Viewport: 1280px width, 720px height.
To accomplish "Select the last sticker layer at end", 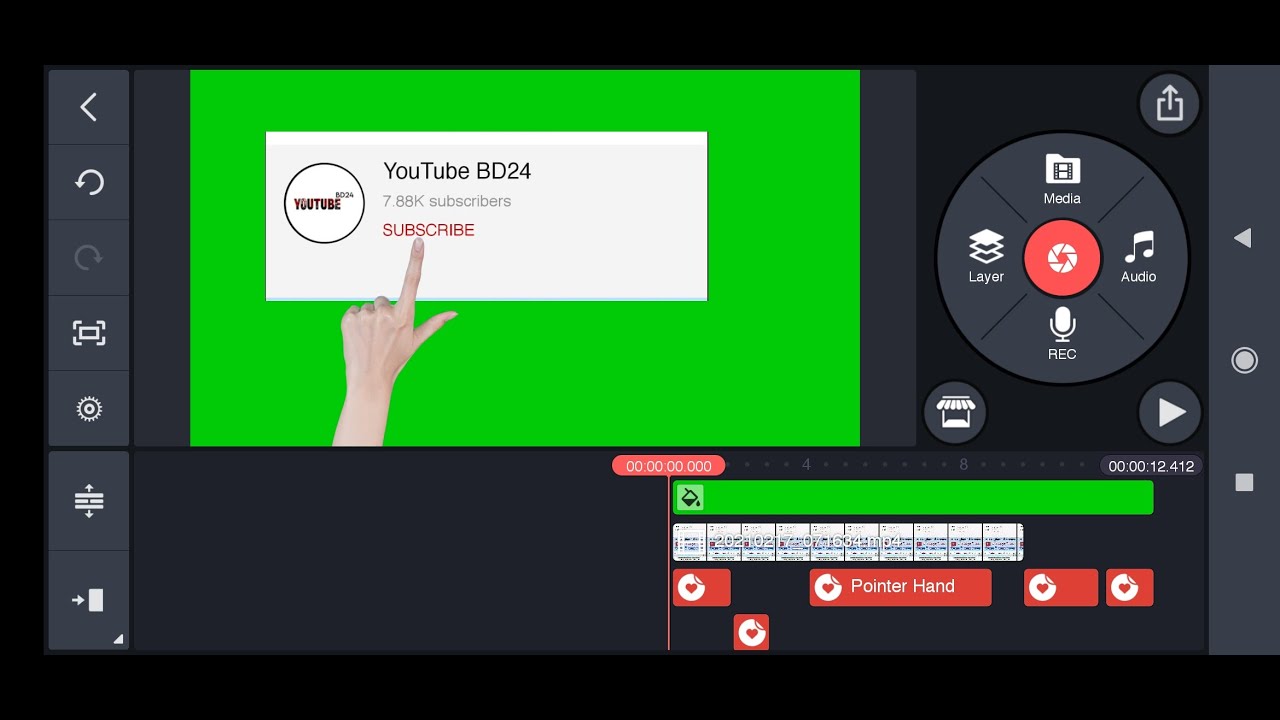I will click(1130, 587).
